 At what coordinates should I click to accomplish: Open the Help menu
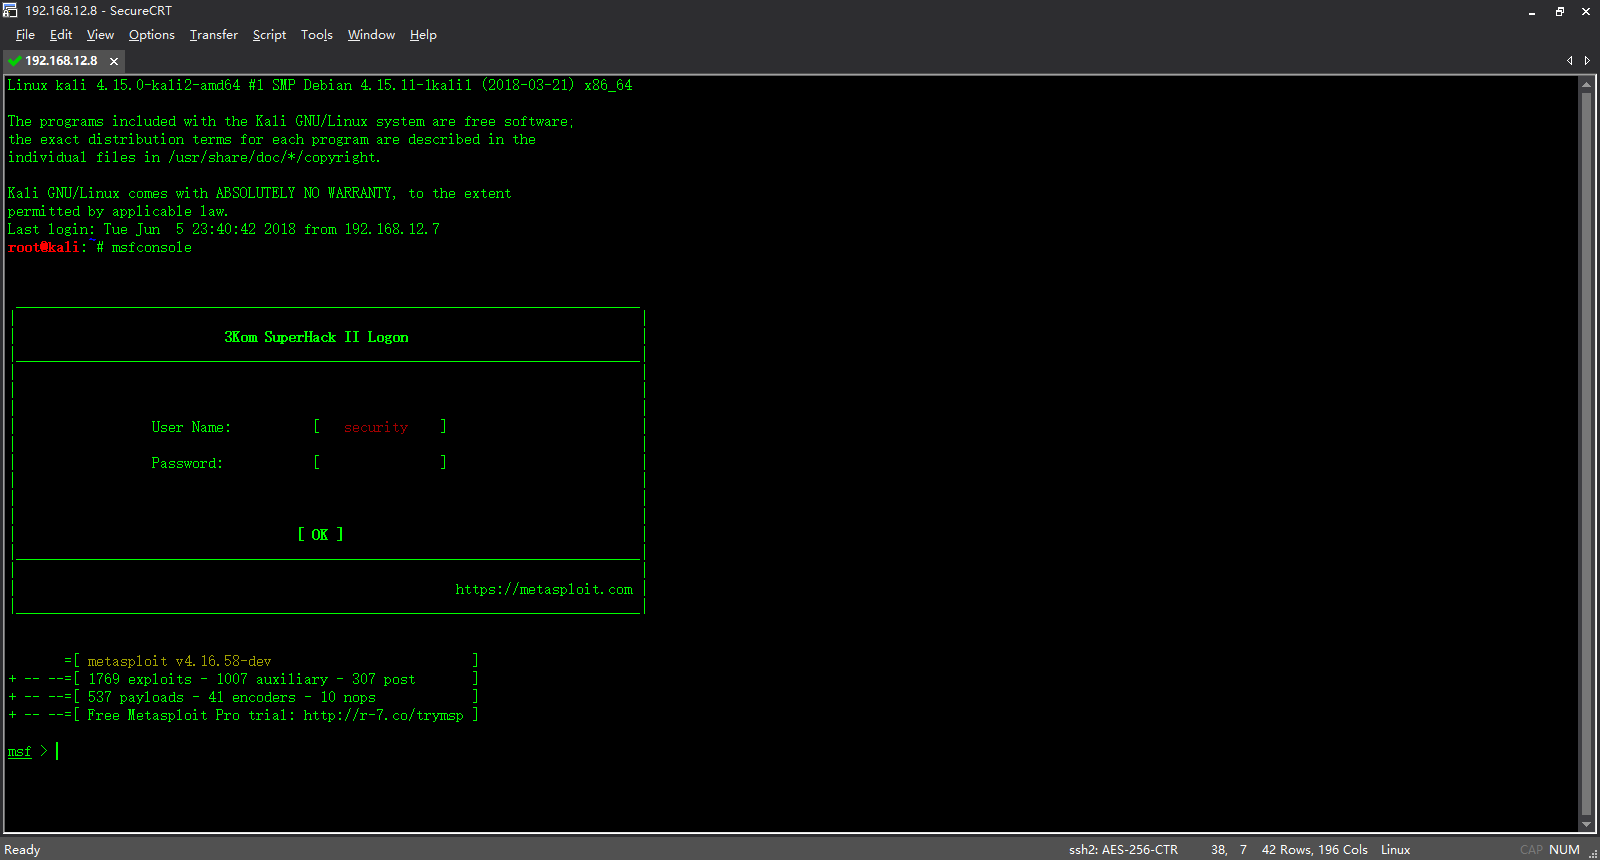coord(423,35)
